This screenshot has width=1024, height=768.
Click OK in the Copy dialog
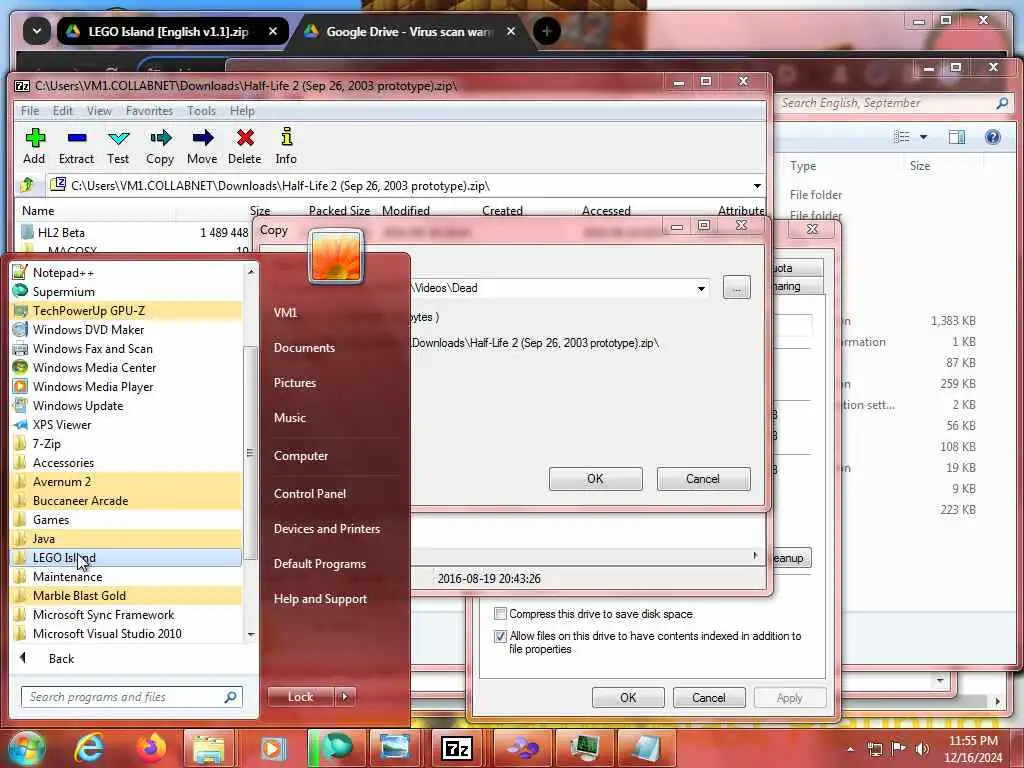click(596, 479)
